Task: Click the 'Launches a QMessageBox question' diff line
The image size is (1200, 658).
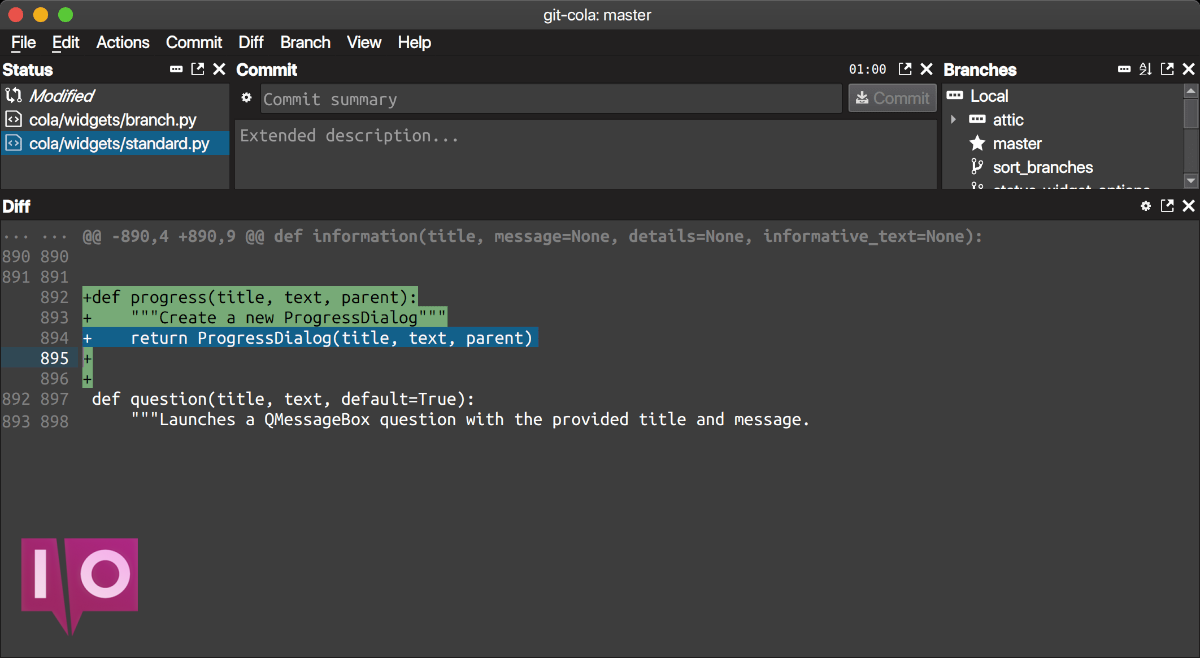Action: pyautogui.click(x=469, y=420)
